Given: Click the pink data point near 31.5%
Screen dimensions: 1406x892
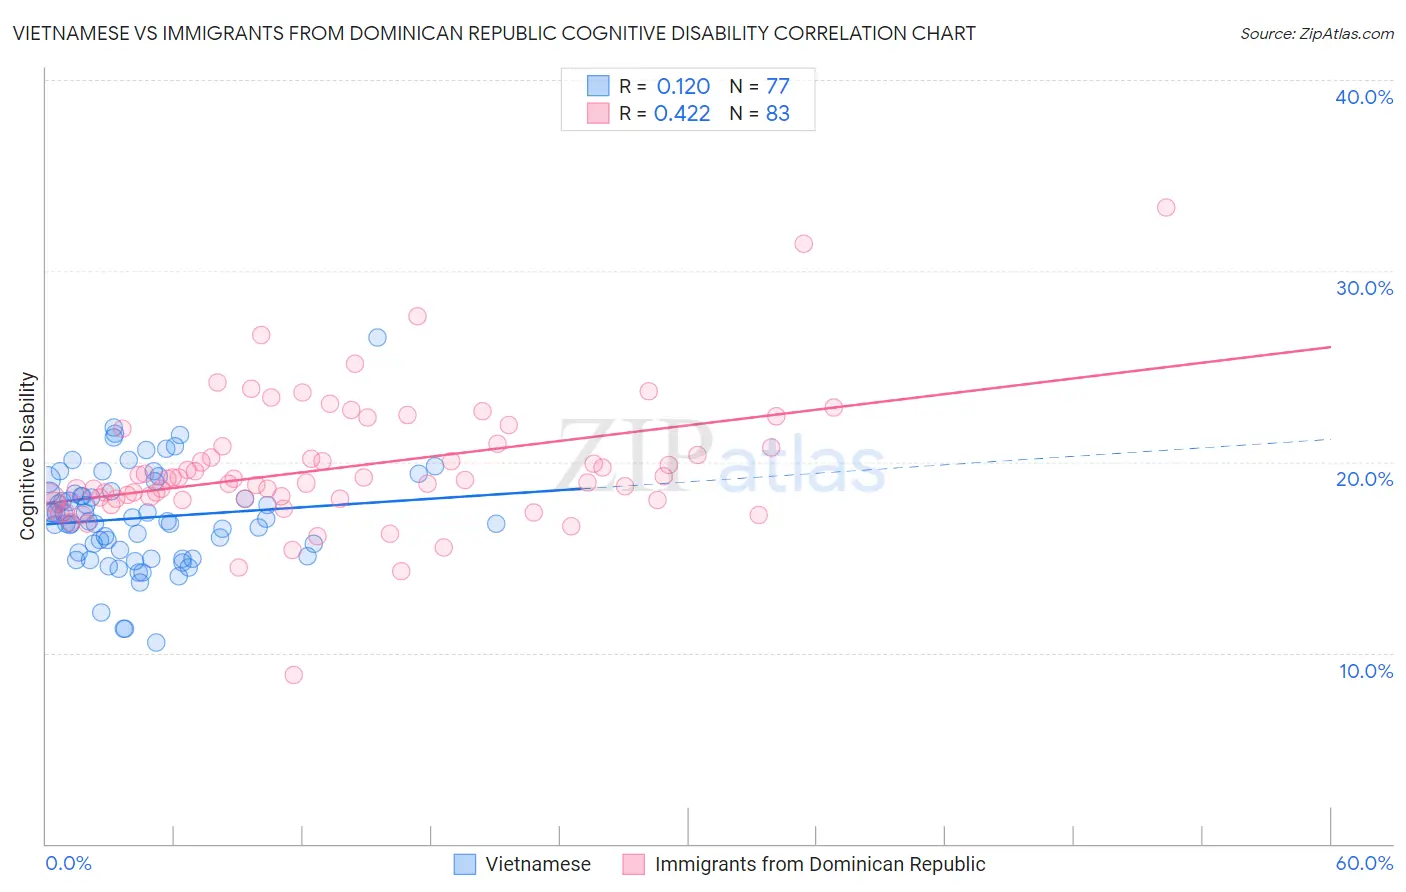Looking at the screenshot, I should coord(804,244).
